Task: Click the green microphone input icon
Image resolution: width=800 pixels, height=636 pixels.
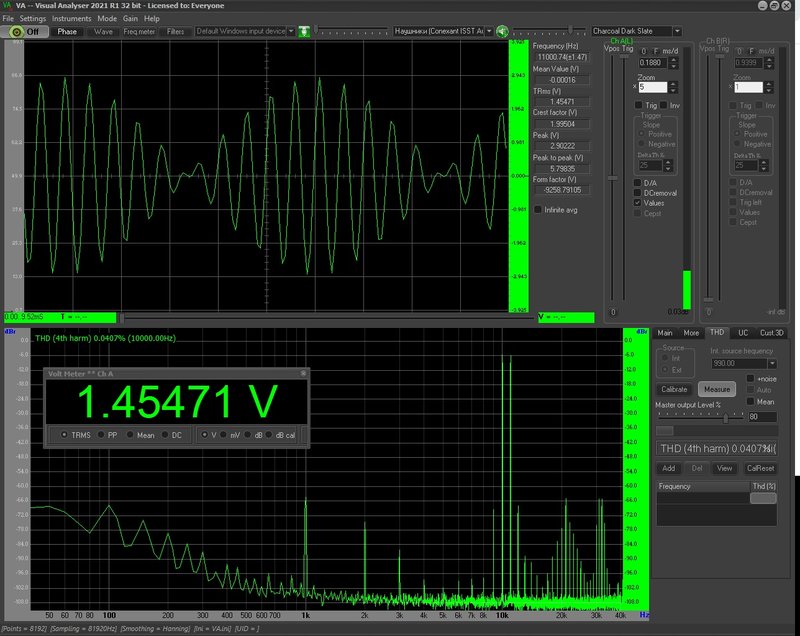Action: point(304,32)
